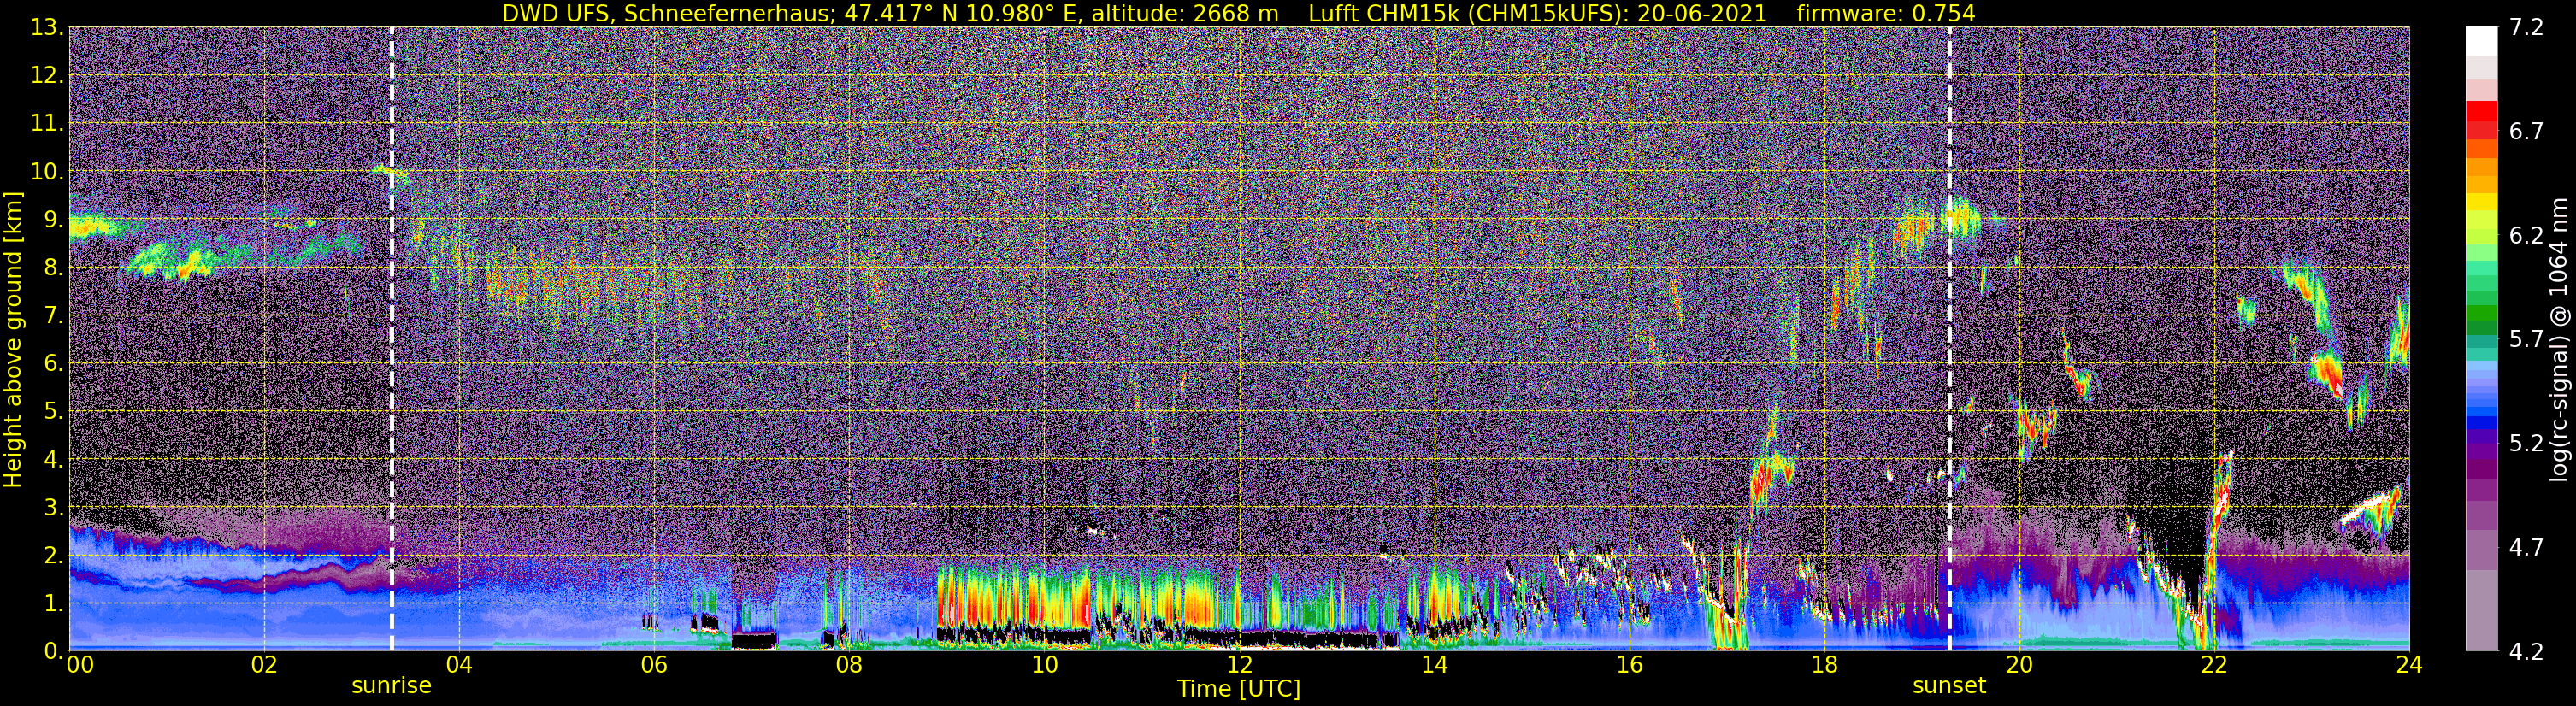Image resolution: width=2576 pixels, height=706 pixels.
Task: Click the 'Time [UTC]' axis label
Action: pos(1239,689)
